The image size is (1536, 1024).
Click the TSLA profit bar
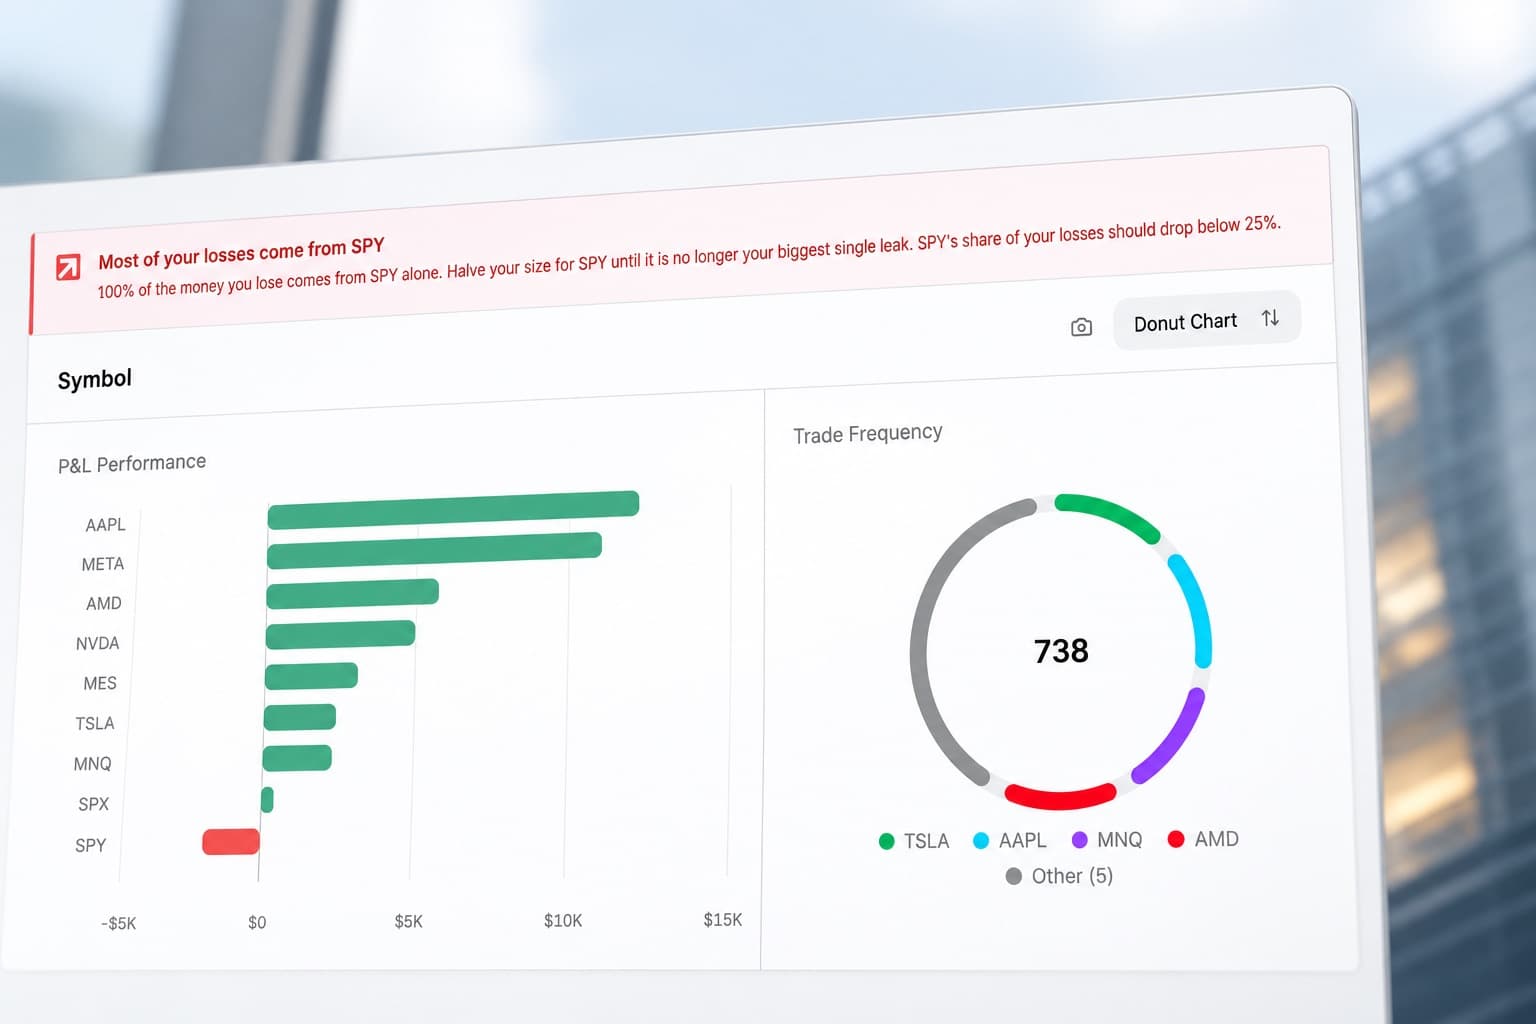click(x=300, y=717)
